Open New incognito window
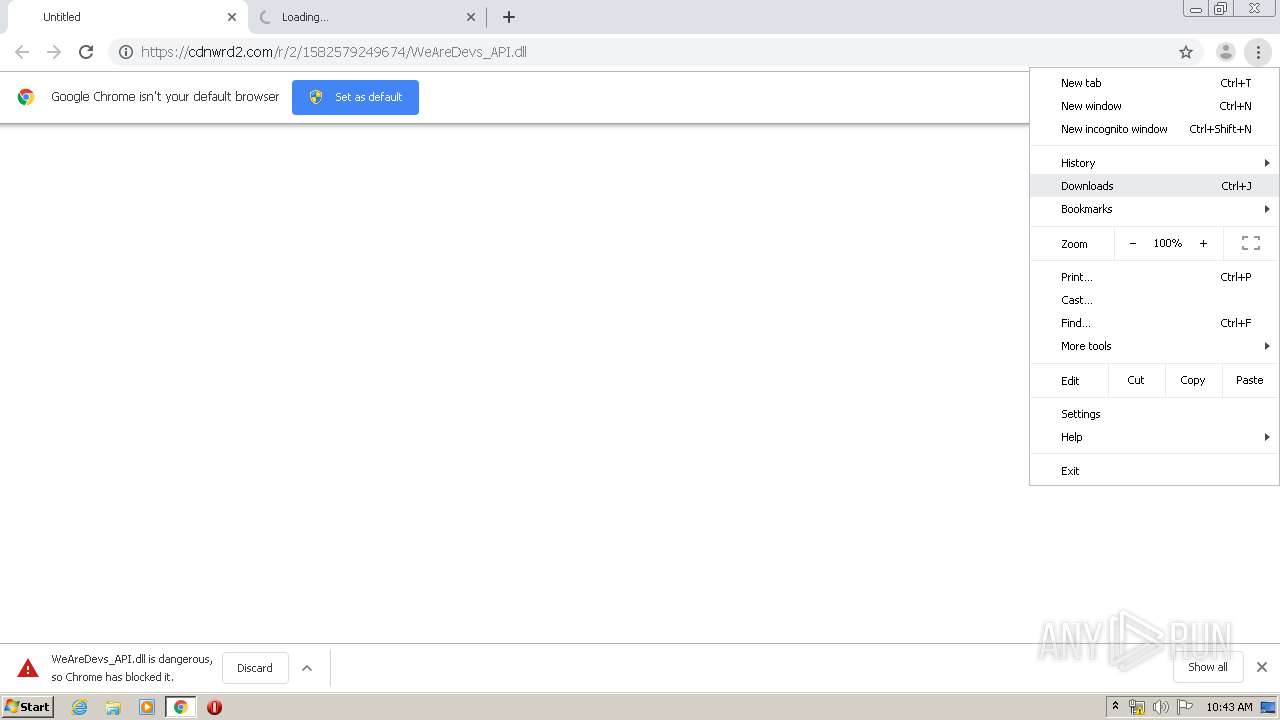 click(x=1154, y=129)
